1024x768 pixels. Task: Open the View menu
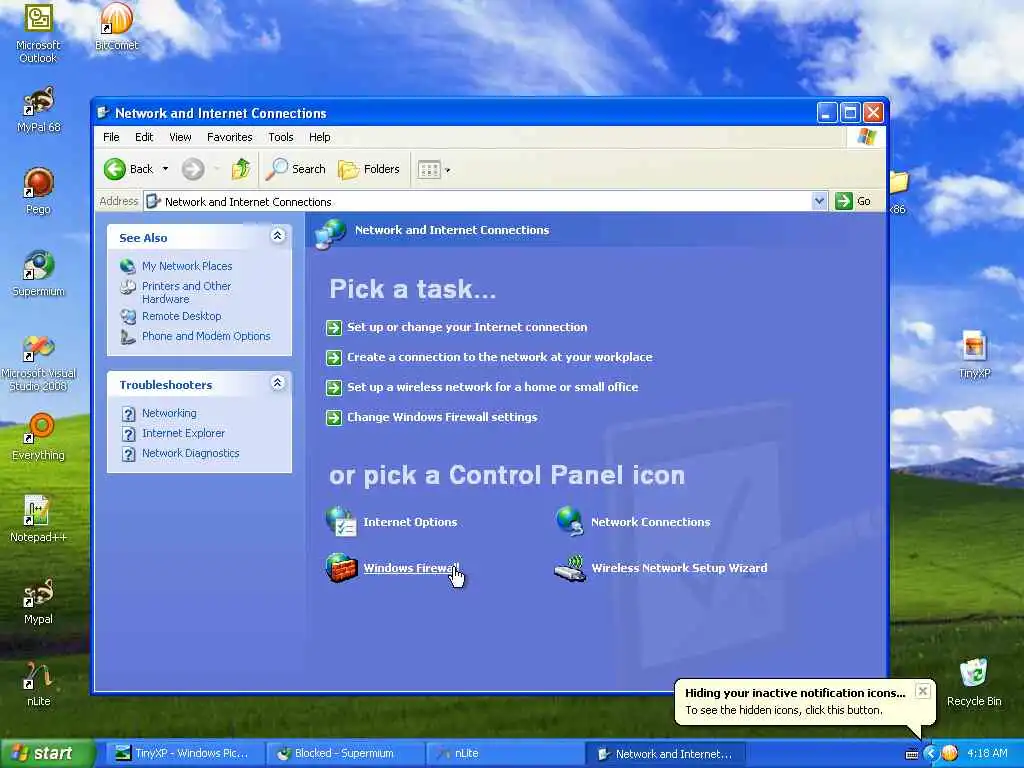[x=180, y=137]
